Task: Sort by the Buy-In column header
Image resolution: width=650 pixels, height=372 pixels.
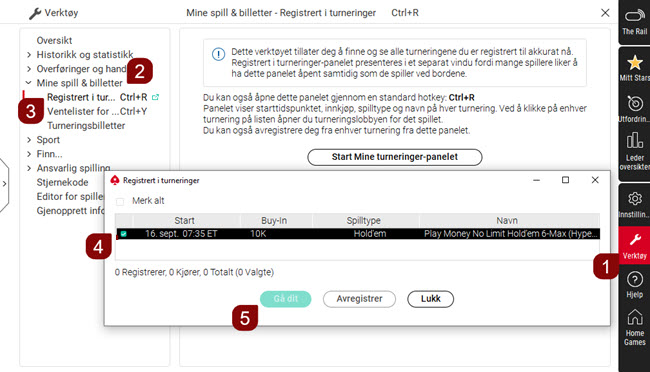Action: point(274,220)
